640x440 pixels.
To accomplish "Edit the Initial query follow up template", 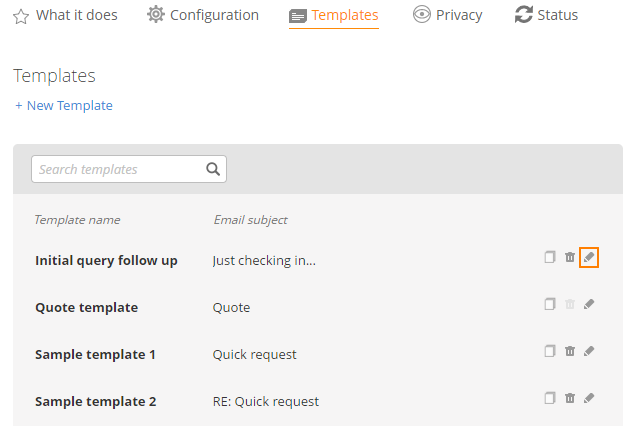I will click(589, 258).
